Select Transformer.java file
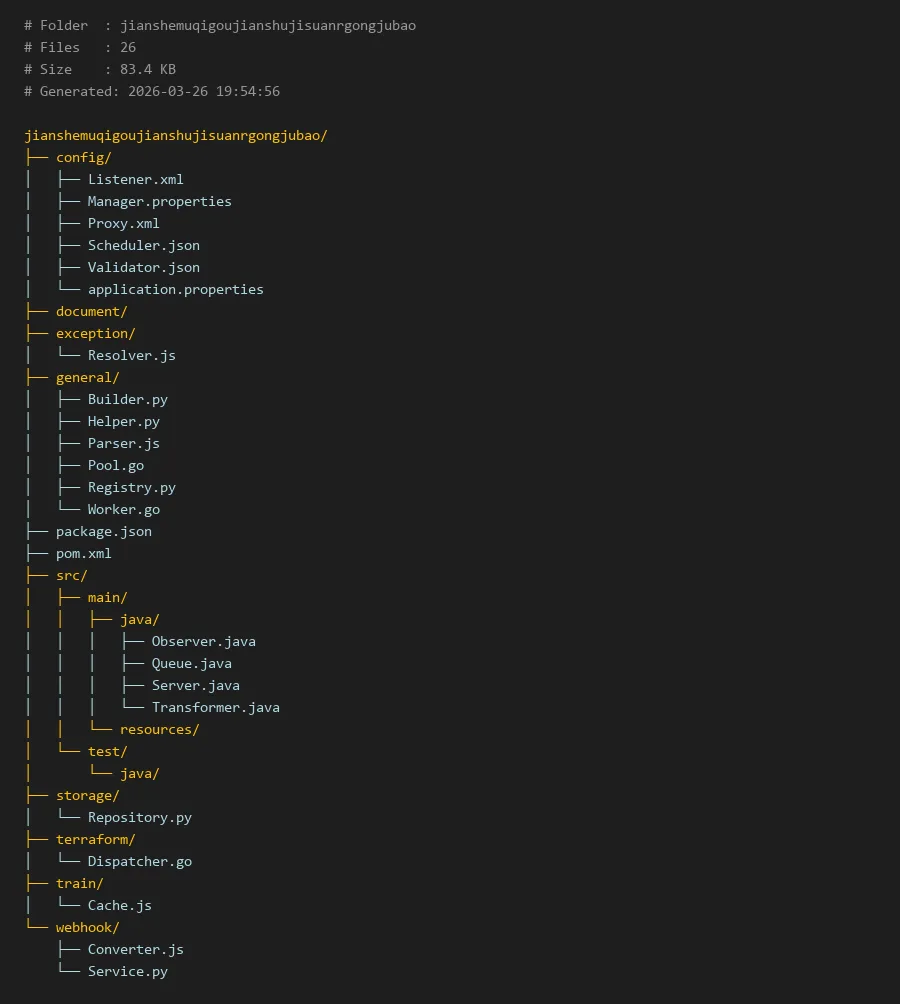Image resolution: width=900 pixels, height=1004 pixels. (215, 707)
